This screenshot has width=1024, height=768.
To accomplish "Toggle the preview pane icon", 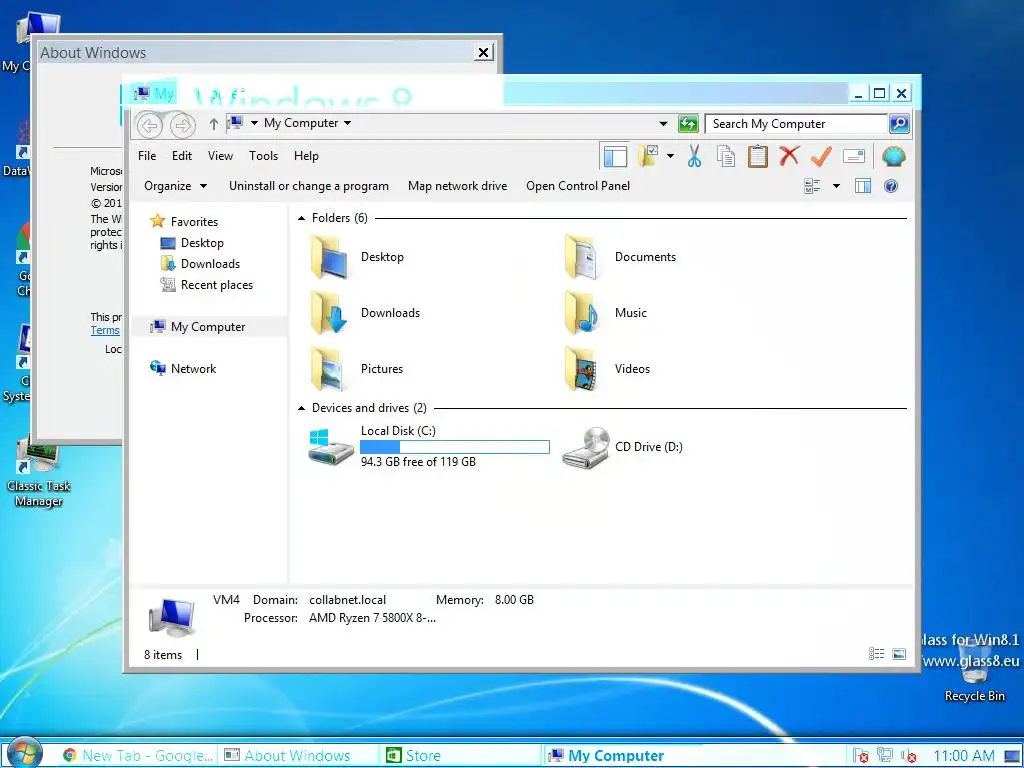I will click(863, 186).
